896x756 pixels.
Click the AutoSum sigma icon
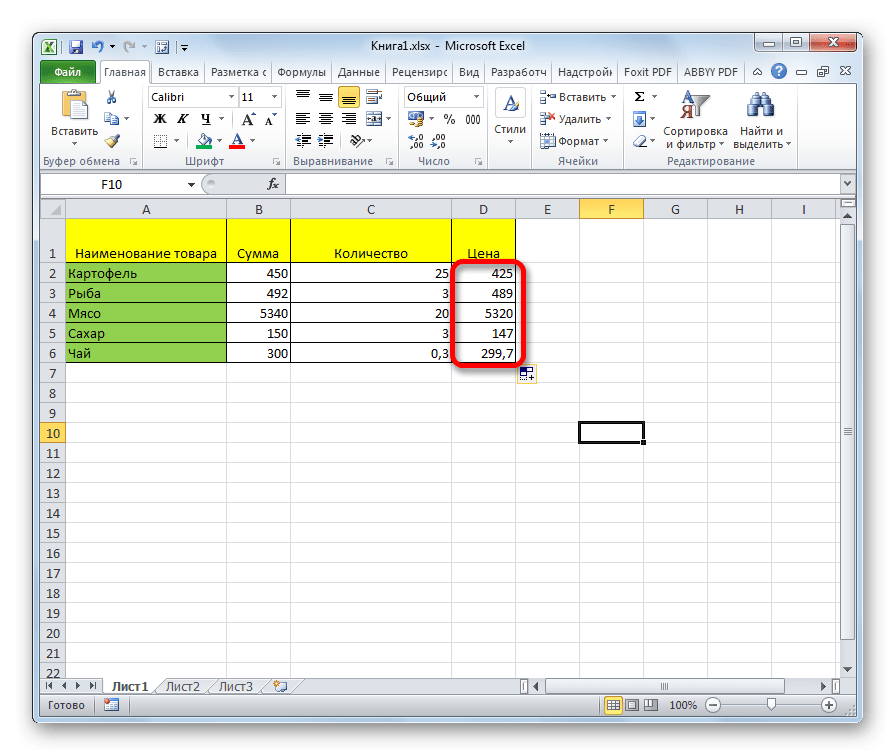[x=640, y=97]
